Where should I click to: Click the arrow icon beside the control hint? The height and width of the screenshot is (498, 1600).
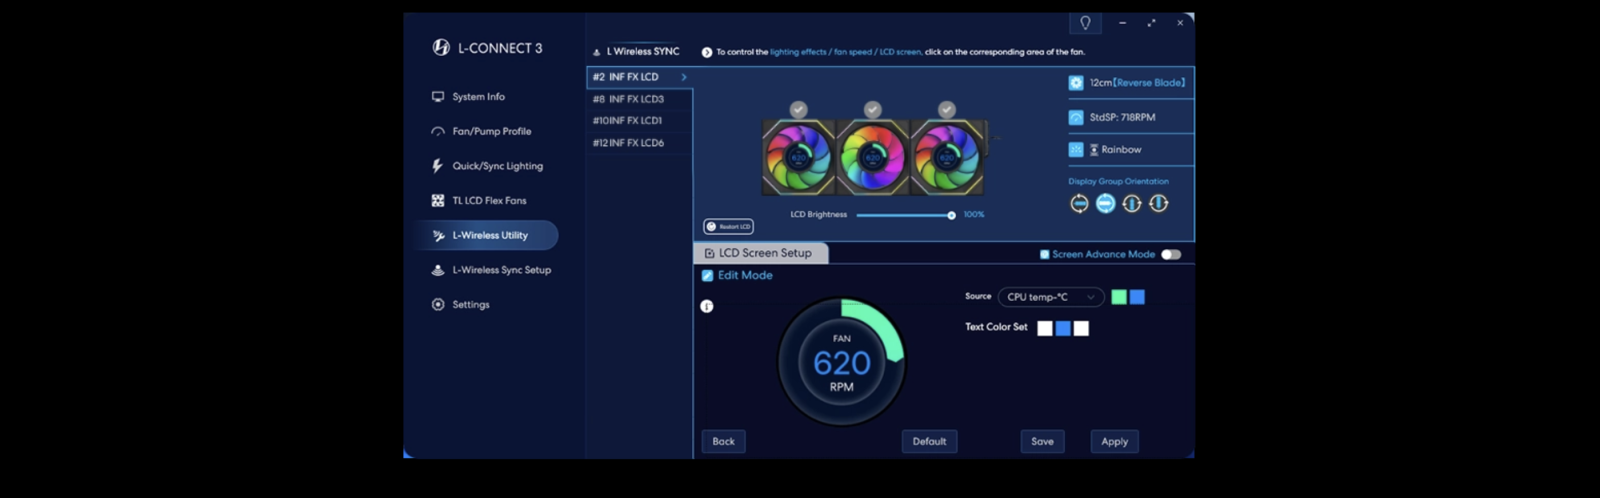(x=707, y=52)
